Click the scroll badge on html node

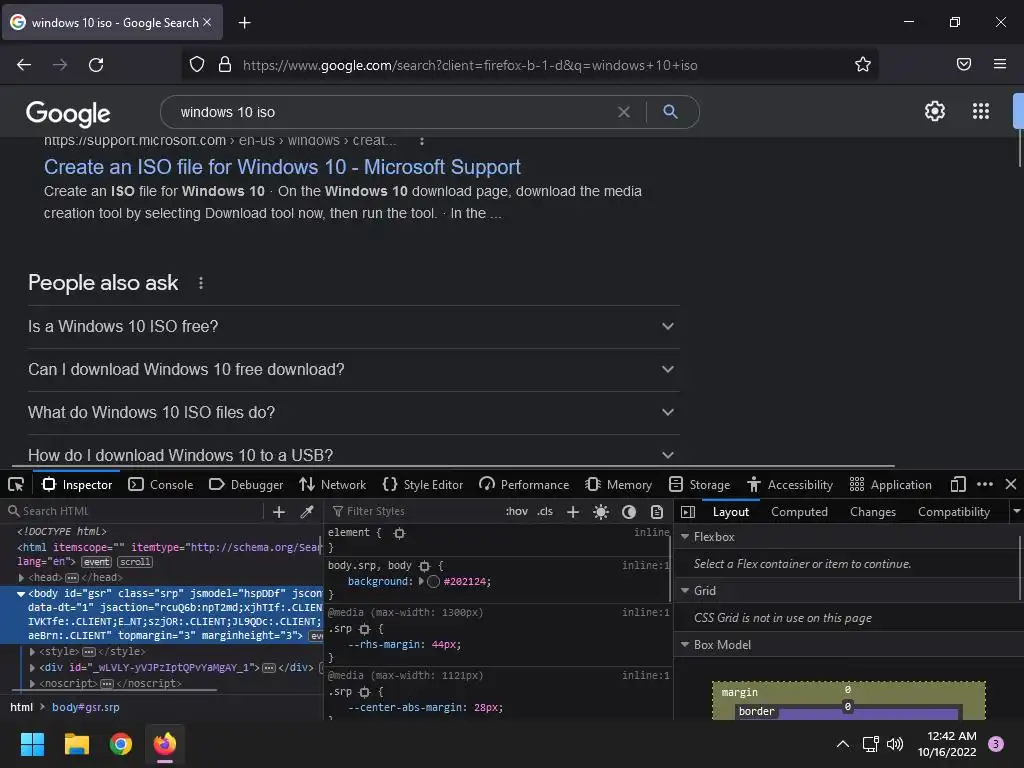(x=135, y=562)
